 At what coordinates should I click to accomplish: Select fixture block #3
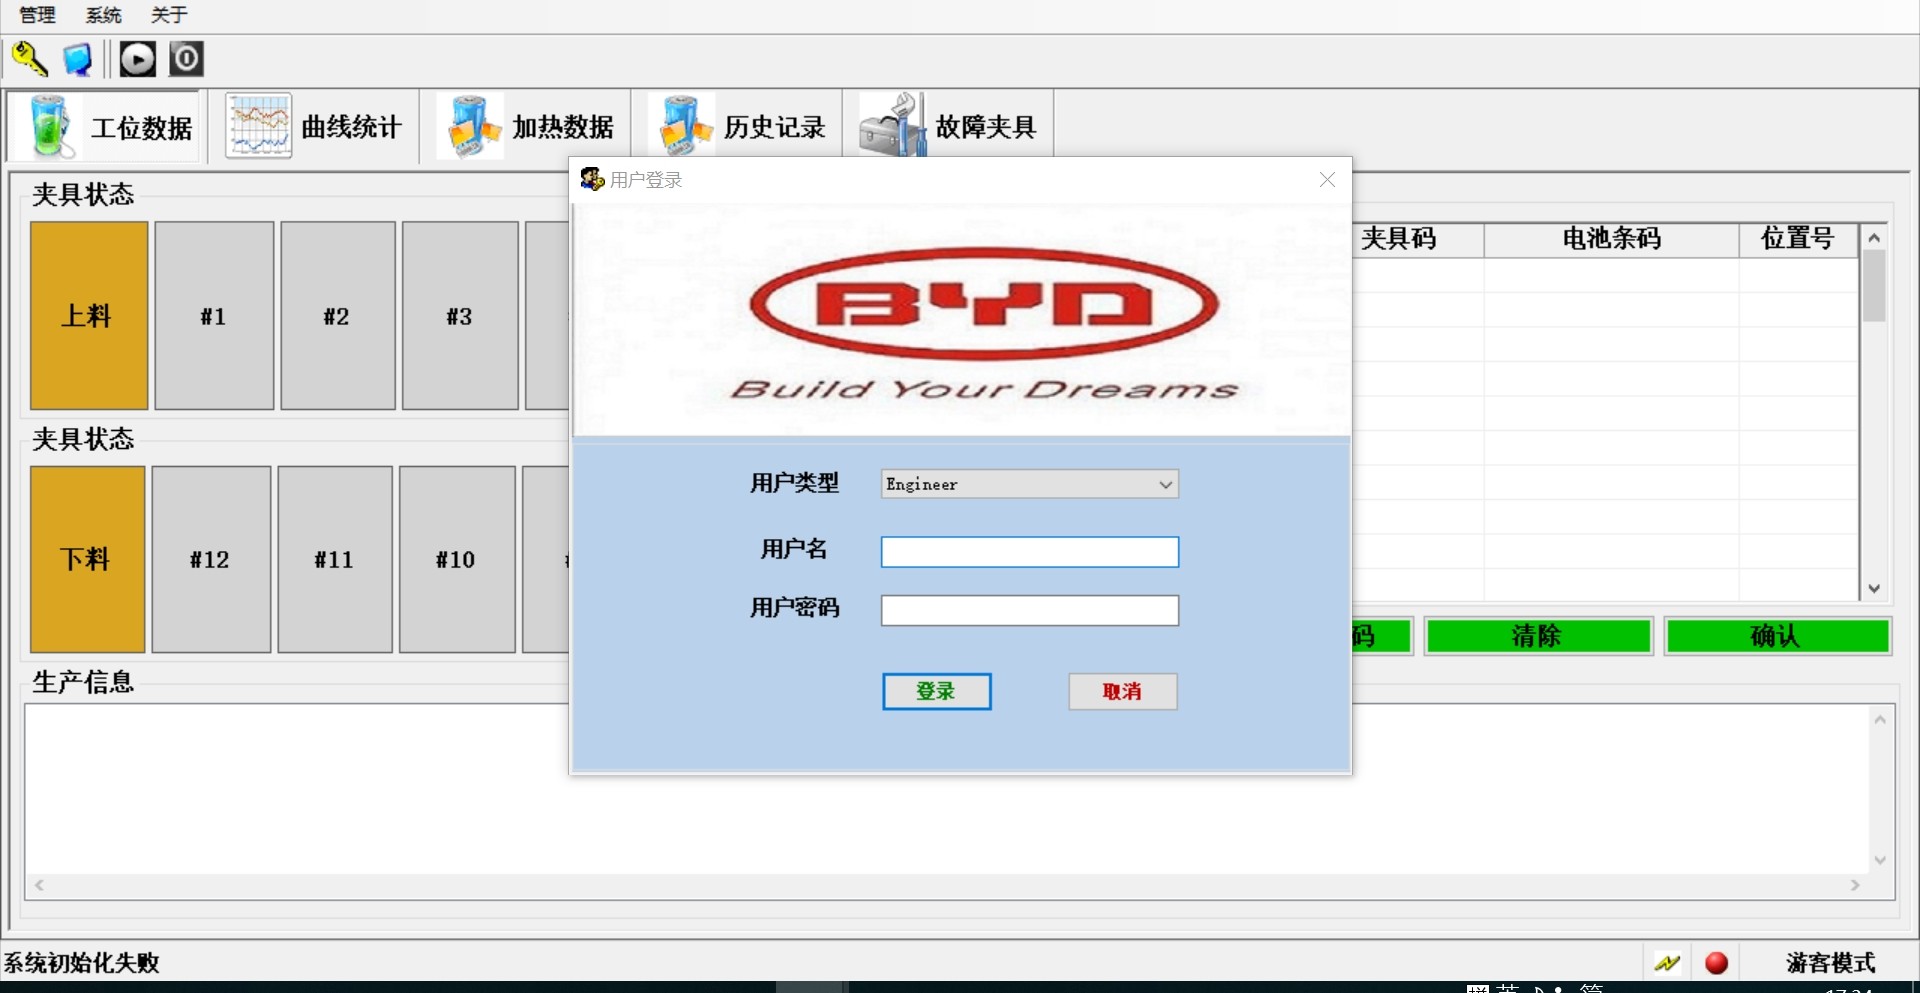point(460,316)
